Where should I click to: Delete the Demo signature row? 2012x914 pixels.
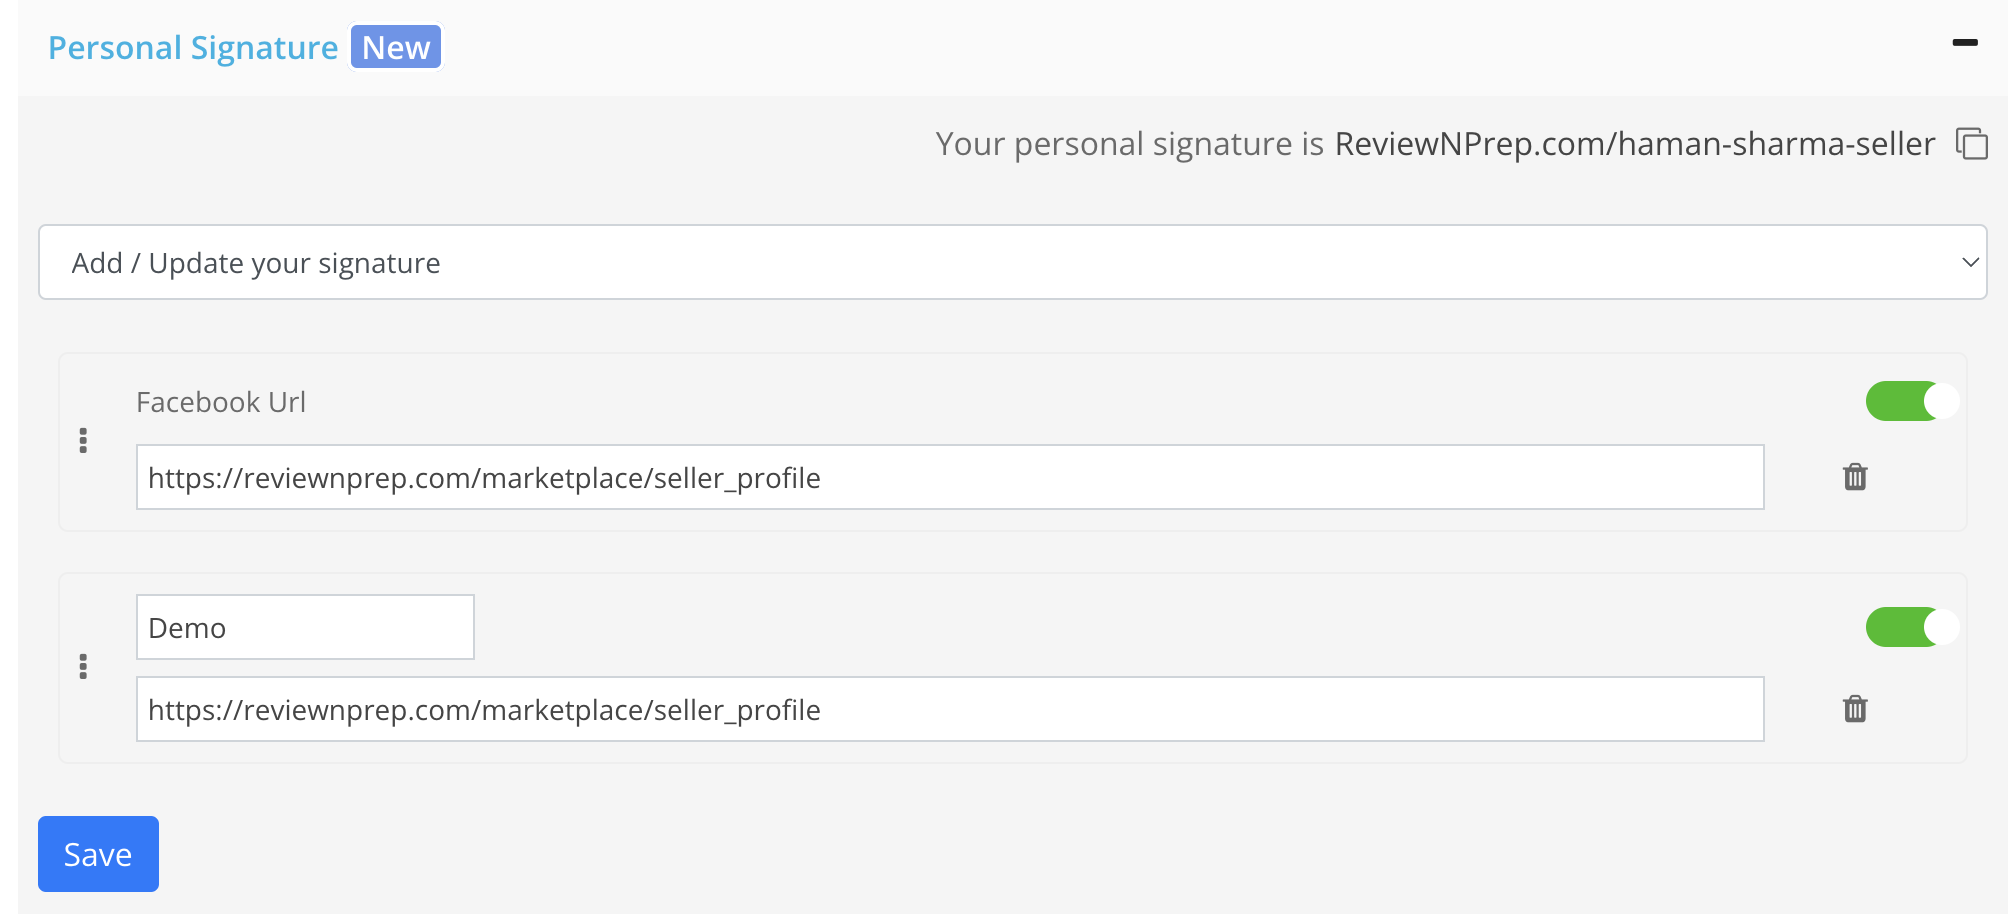[1855, 709]
